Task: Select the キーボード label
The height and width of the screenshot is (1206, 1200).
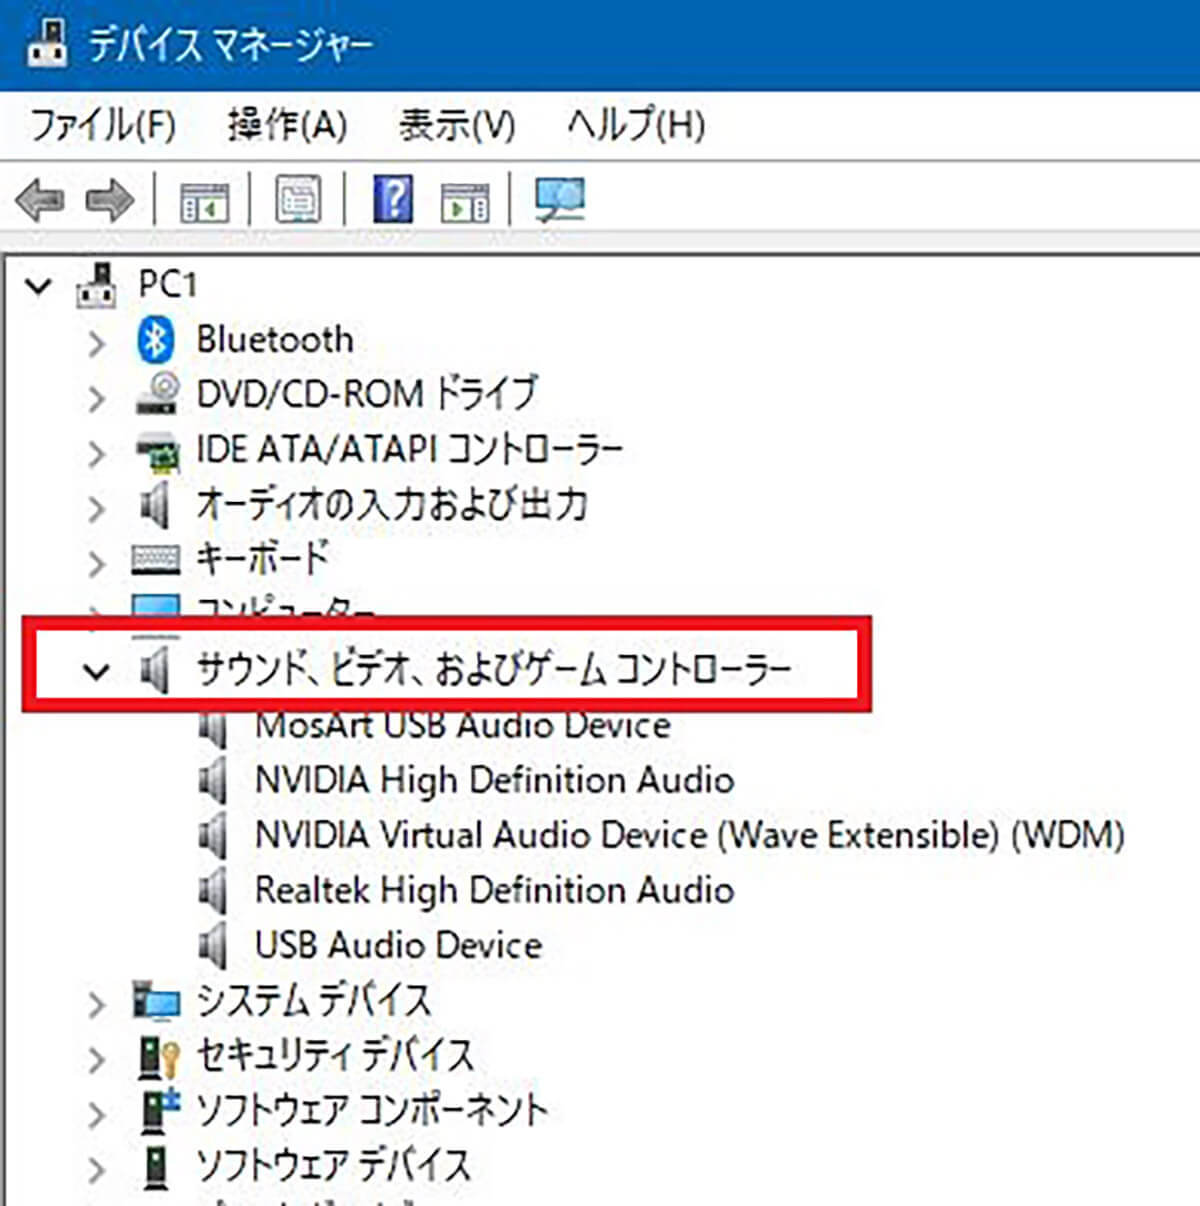Action: (x=263, y=559)
